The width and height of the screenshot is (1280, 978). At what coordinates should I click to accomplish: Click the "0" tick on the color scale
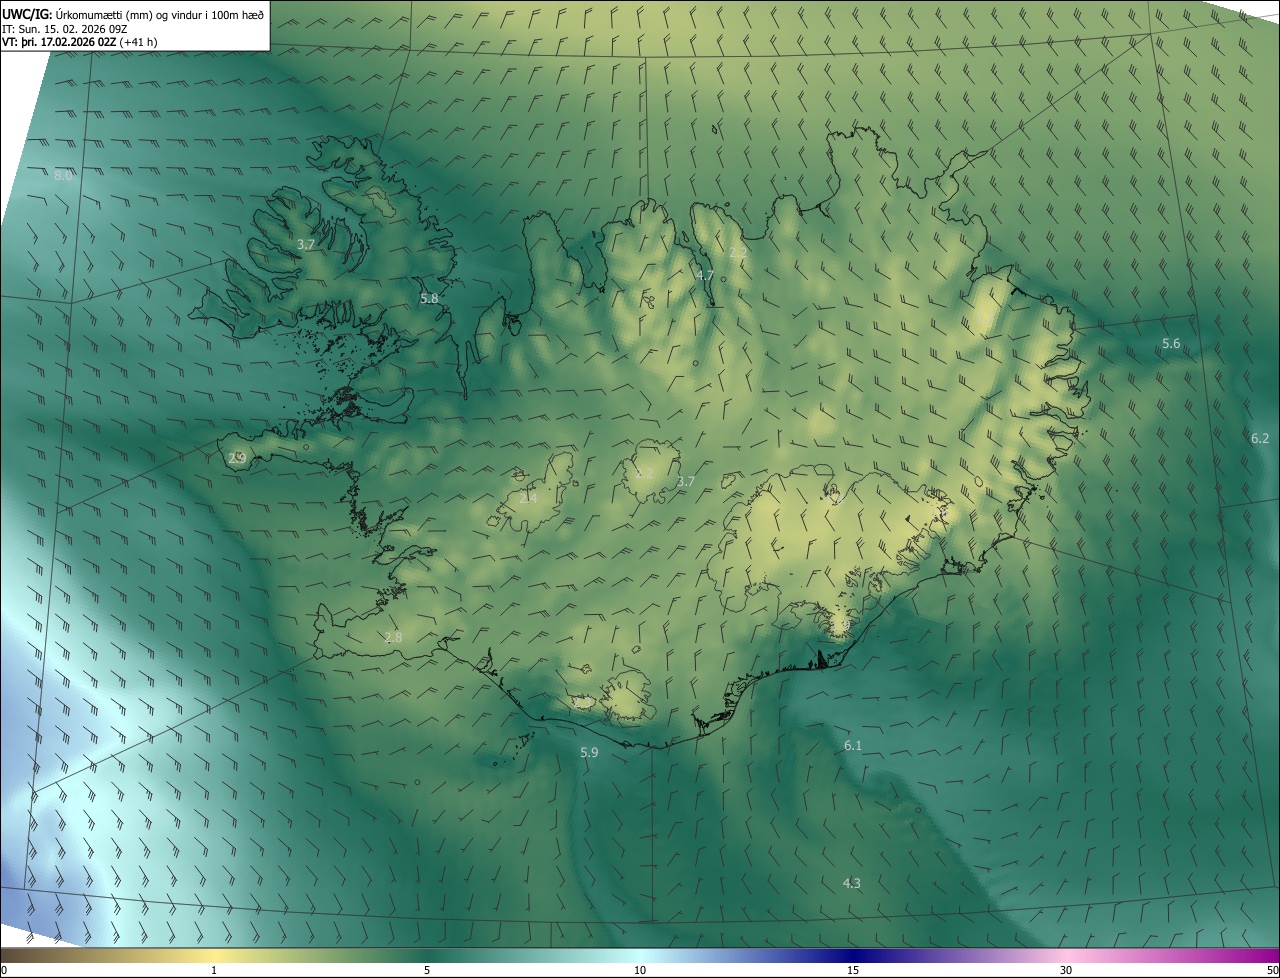pos(4,970)
